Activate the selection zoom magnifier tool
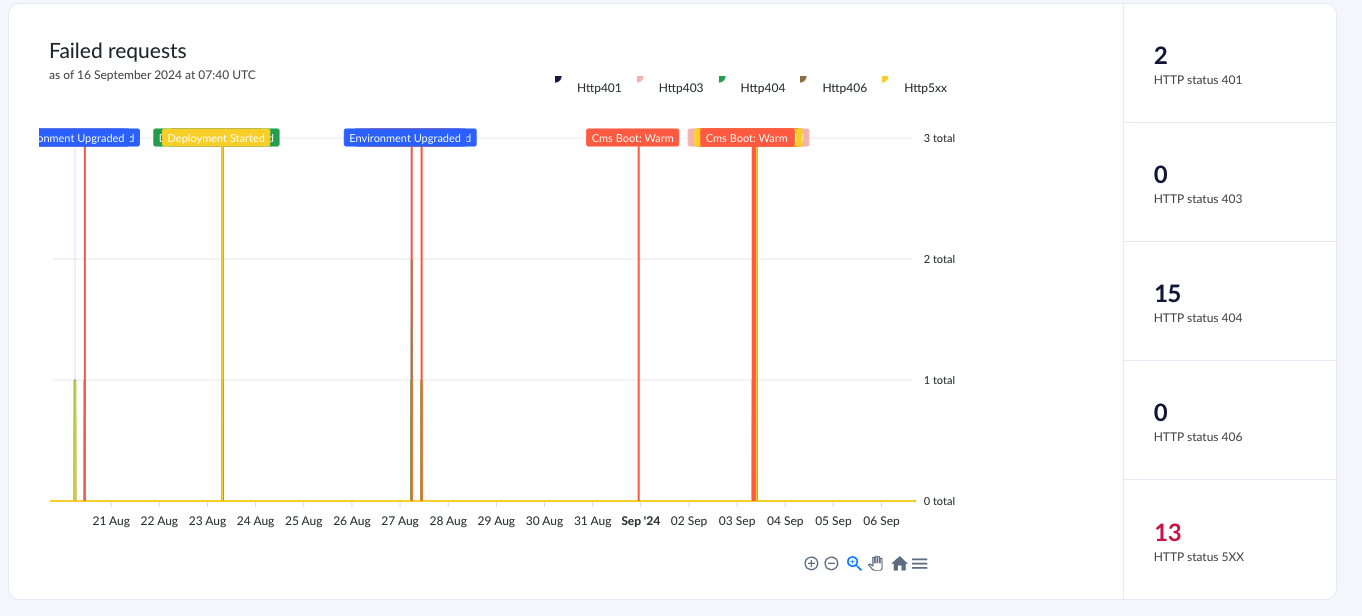The image size is (1362, 616). point(854,563)
